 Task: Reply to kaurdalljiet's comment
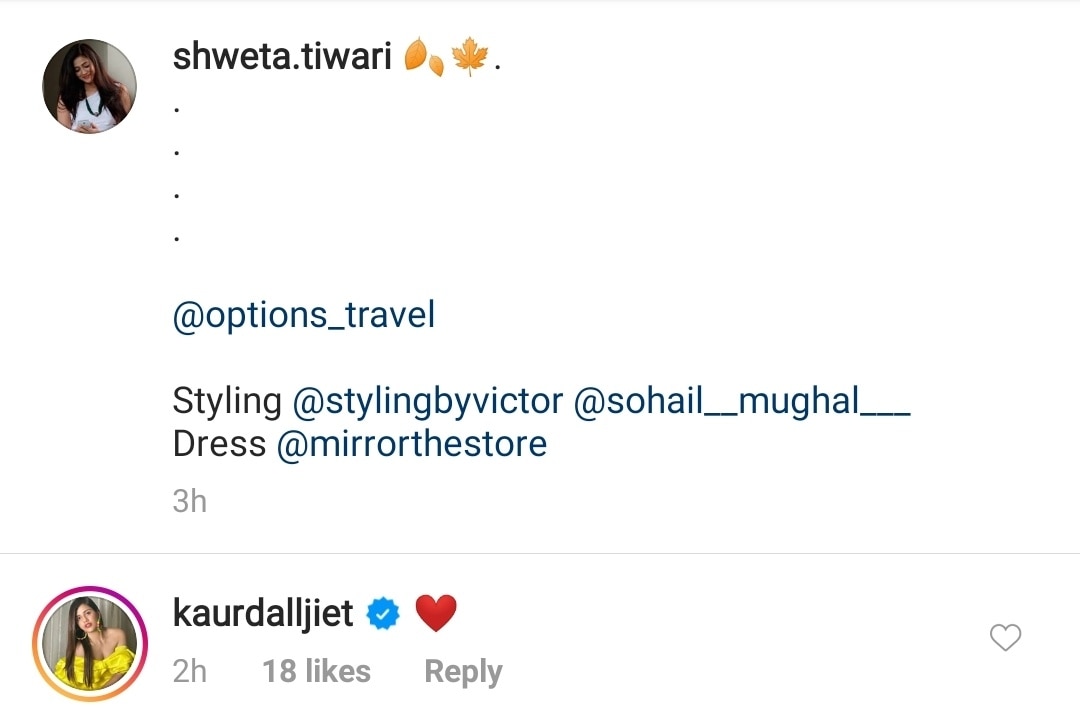463,671
